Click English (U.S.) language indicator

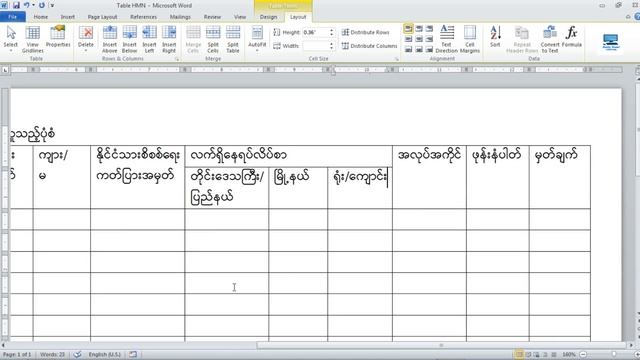[x=104, y=354]
